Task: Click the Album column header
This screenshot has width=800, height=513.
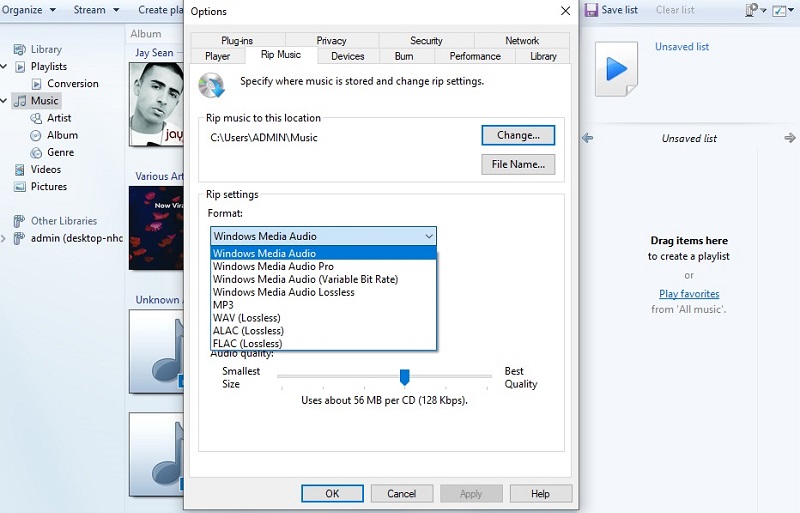Action: 146,34
